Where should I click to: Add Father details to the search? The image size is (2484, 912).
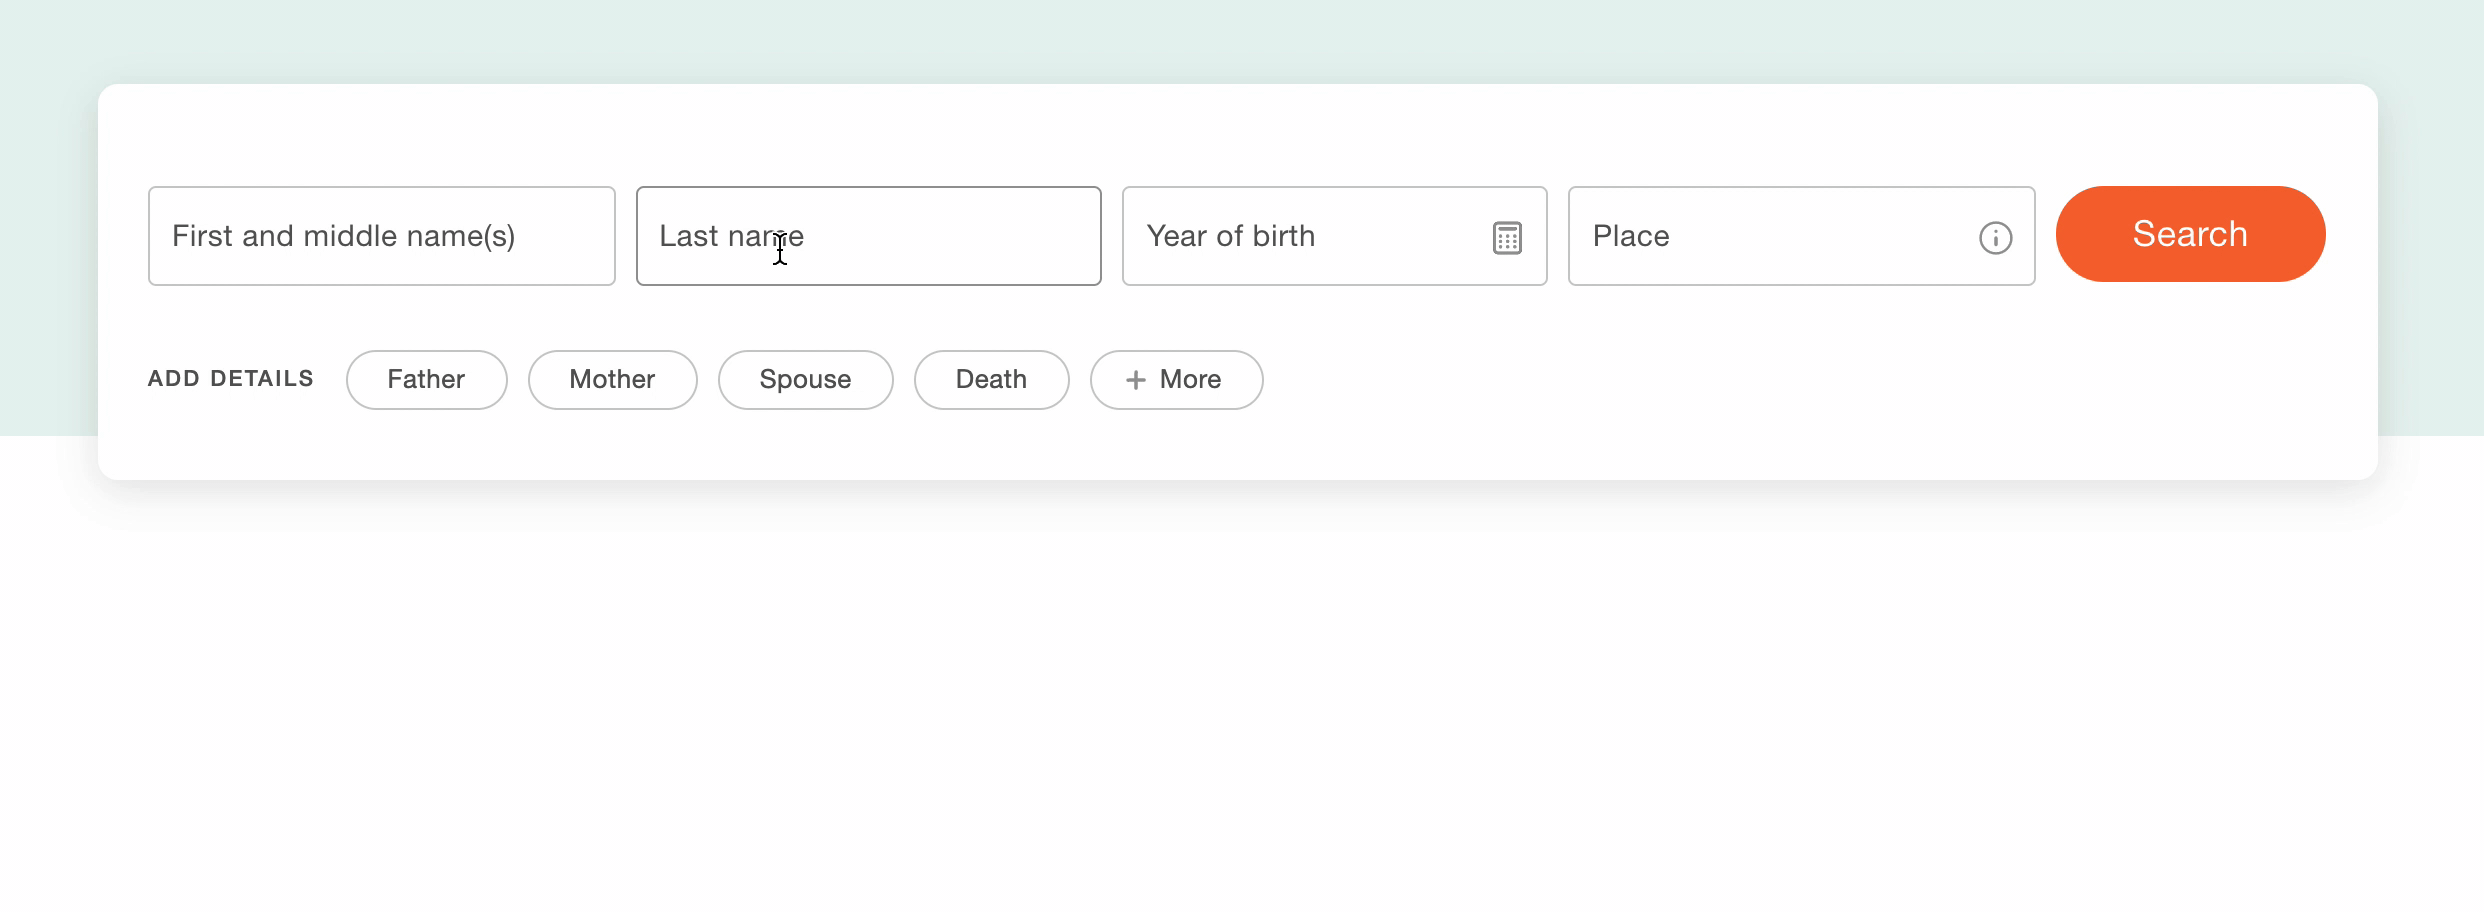pos(426,380)
